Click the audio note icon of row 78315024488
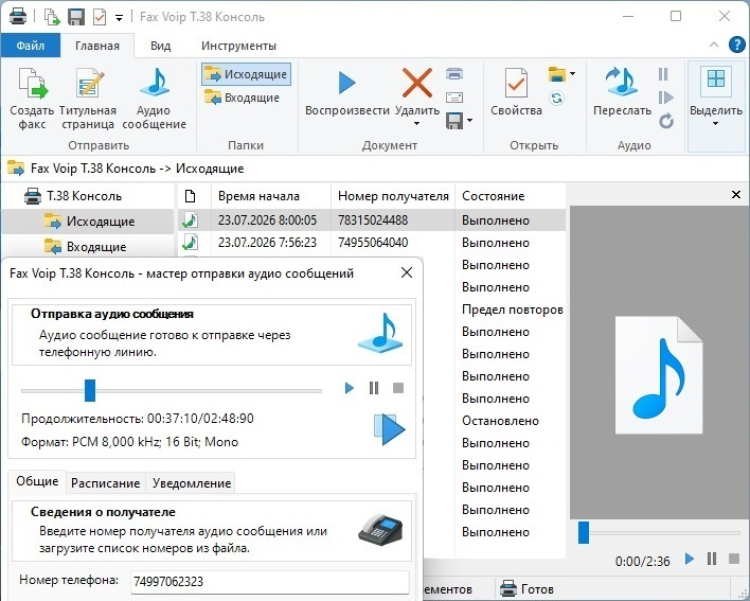 pos(190,220)
